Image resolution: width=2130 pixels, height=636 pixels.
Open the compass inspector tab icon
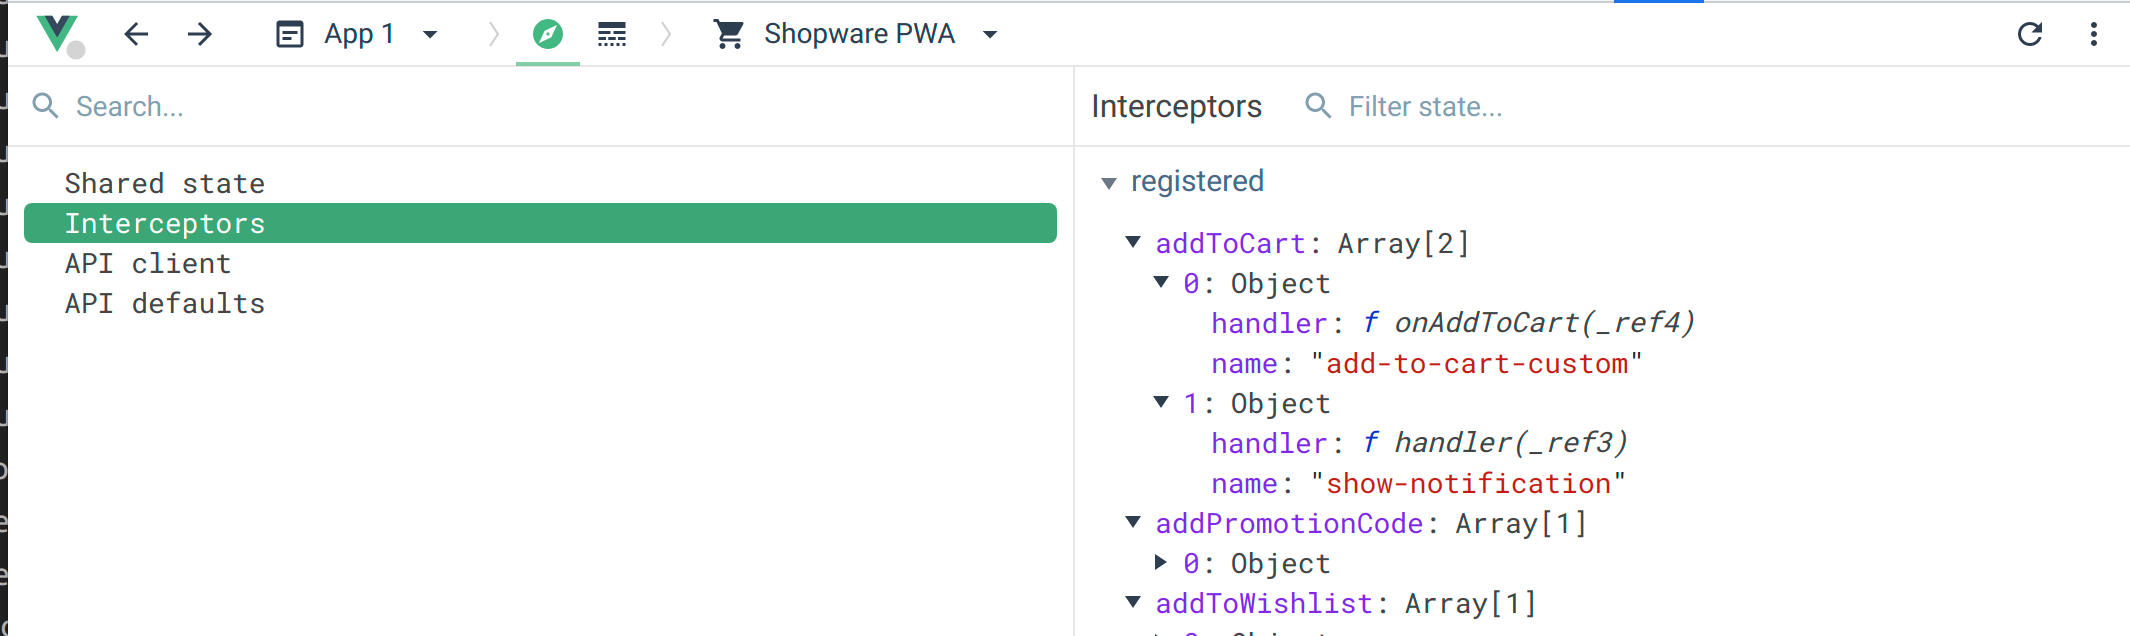tap(548, 33)
